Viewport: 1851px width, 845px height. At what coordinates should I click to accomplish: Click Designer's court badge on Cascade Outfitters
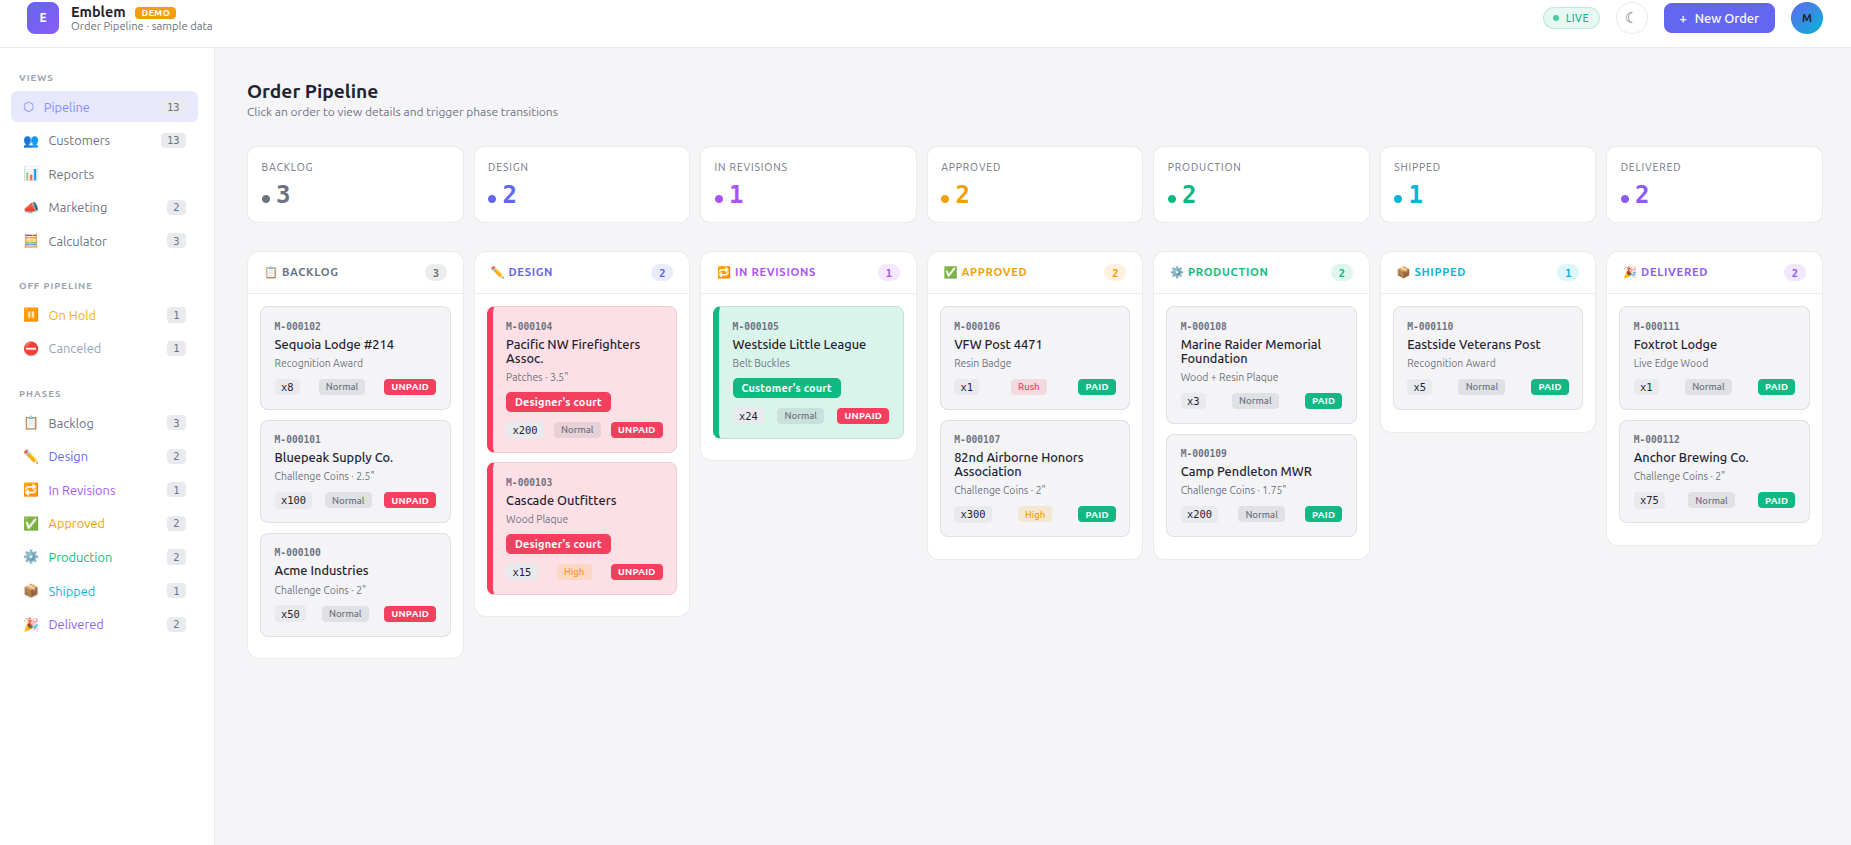[558, 544]
